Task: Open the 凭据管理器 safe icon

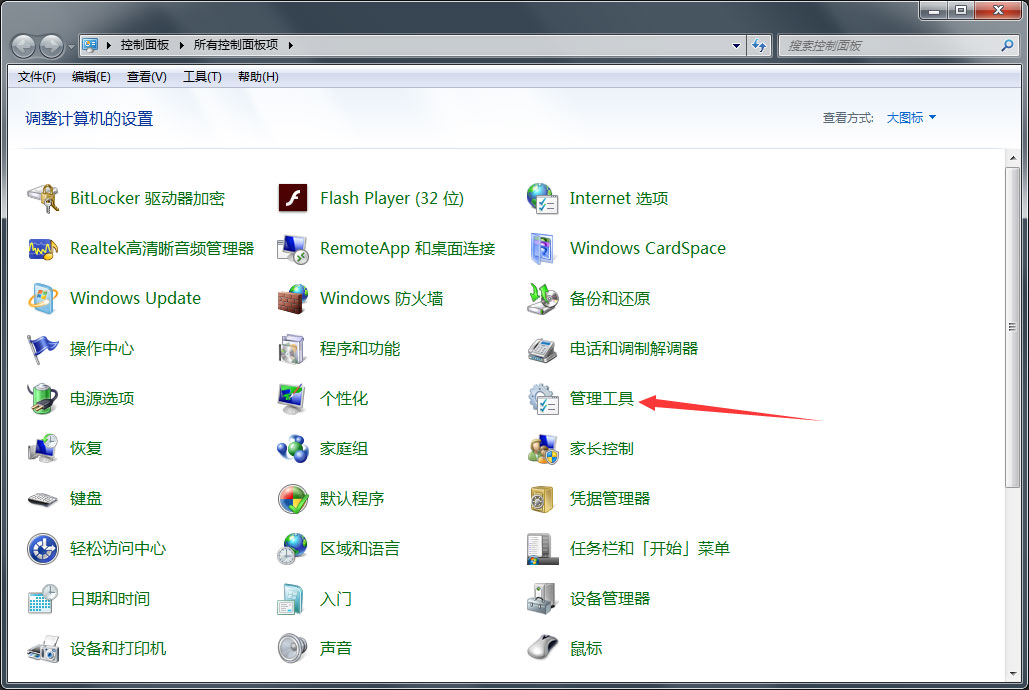Action: pyautogui.click(x=543, y=499)
